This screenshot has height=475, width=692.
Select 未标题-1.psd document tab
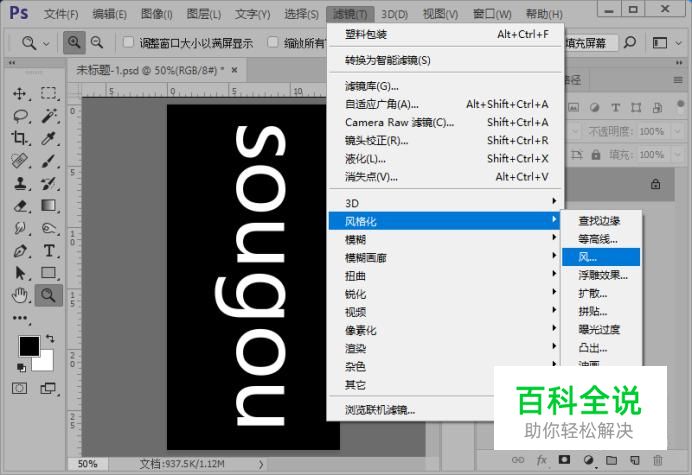150,70
